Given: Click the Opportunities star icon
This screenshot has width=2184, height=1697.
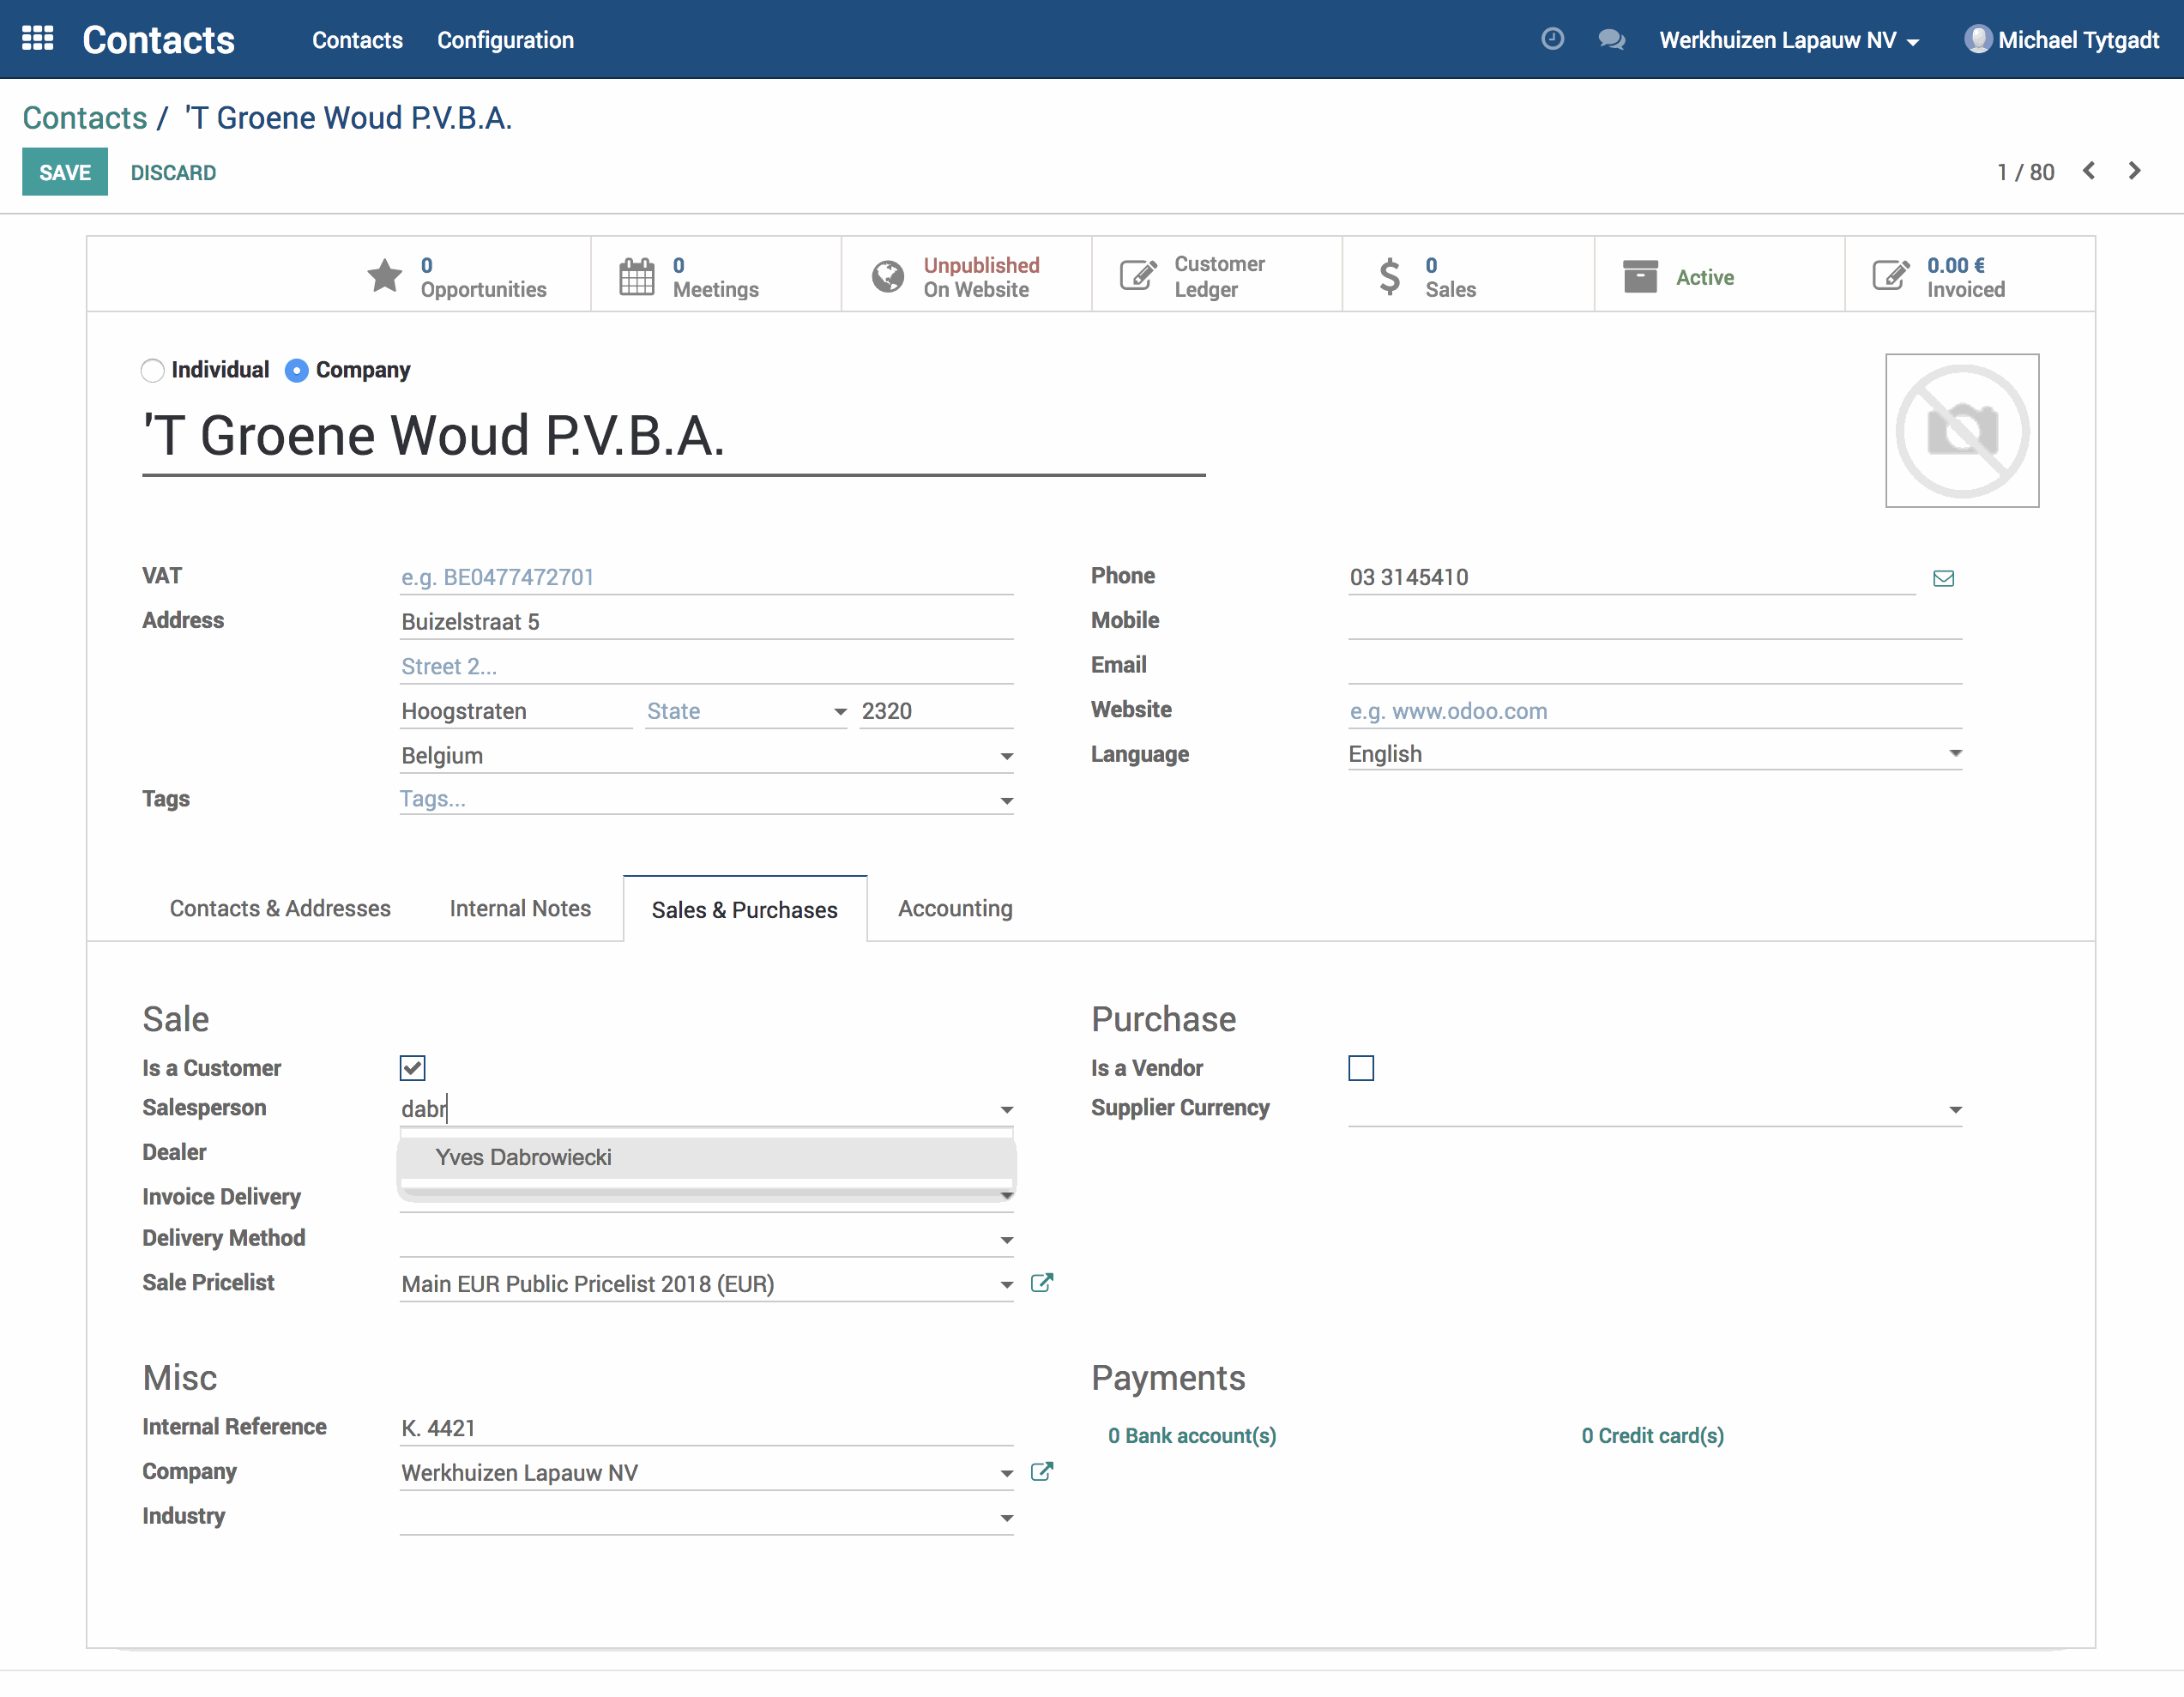Looking at the screenshot, I should (385, 276).
